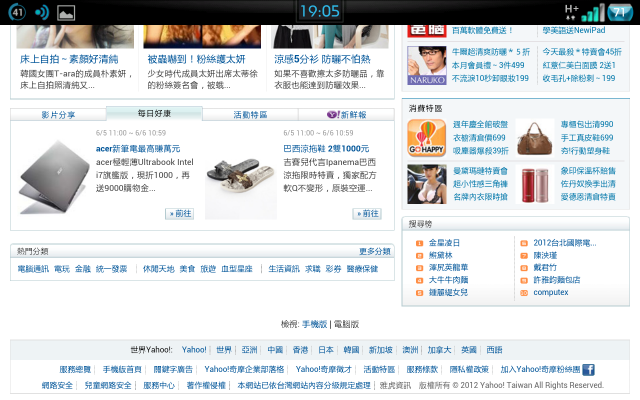Image resolution: width=640 pixels, height=400 pixels.
Task: Open 2012台北國際電... trending link
Action: pos(565,243)
